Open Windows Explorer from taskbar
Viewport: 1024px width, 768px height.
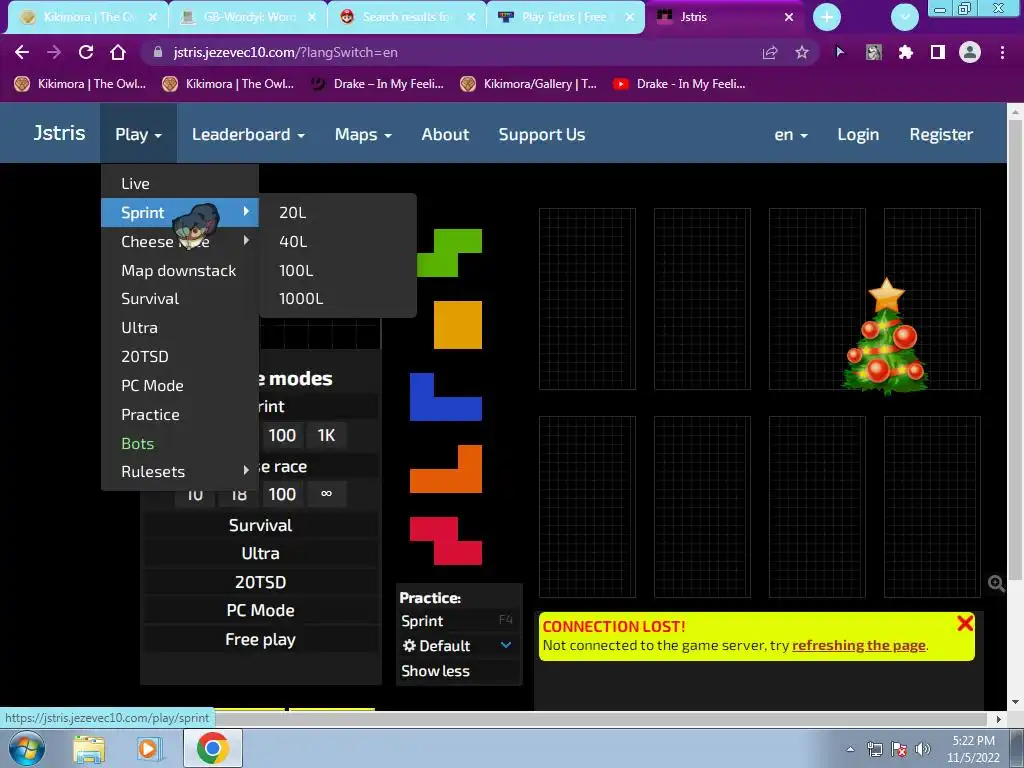(x=89, y=749)
